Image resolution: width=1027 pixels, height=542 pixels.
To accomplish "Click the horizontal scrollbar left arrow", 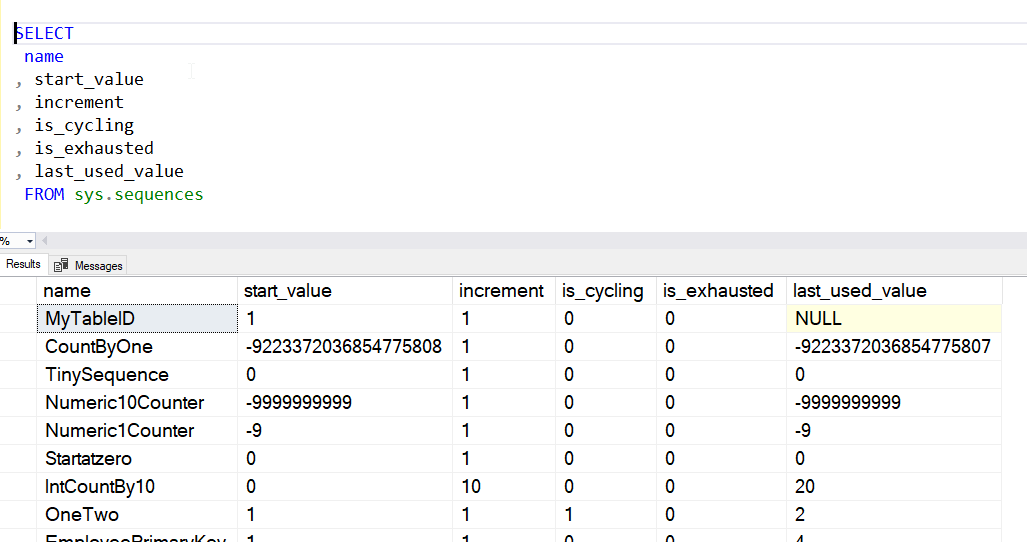I will click(x=45, y=241).
